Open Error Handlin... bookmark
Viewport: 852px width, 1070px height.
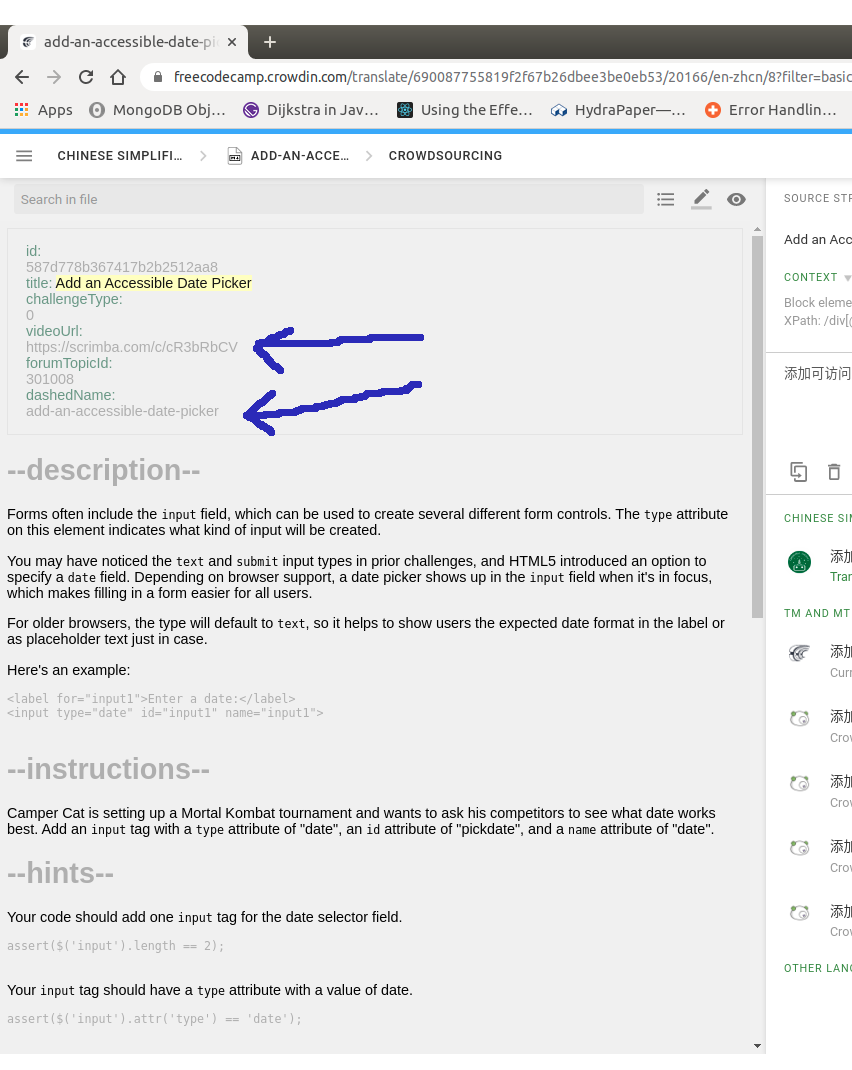point(771,110)
